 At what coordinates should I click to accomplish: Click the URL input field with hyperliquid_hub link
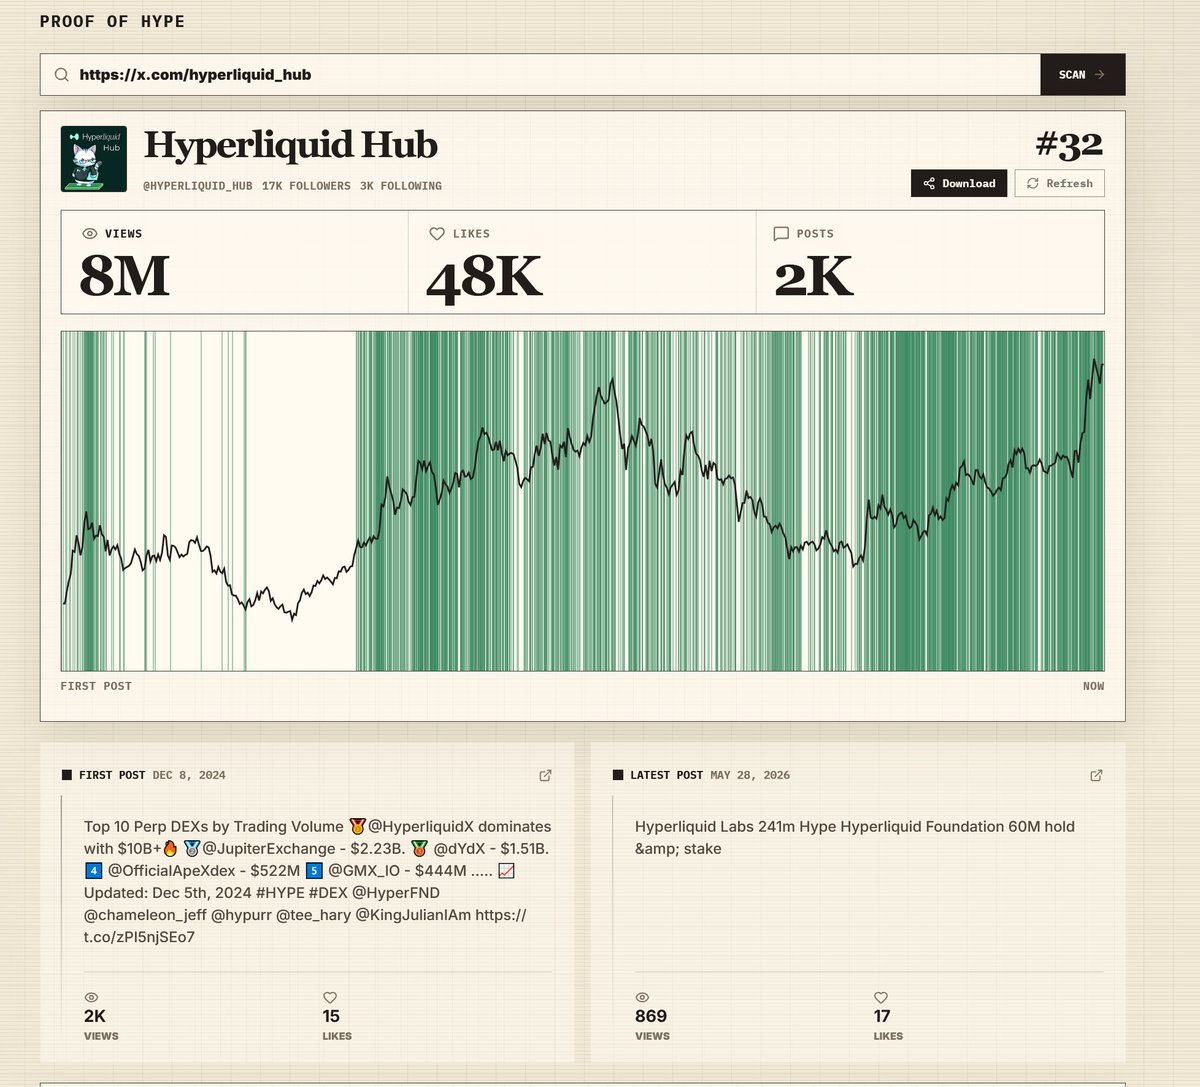540,75
